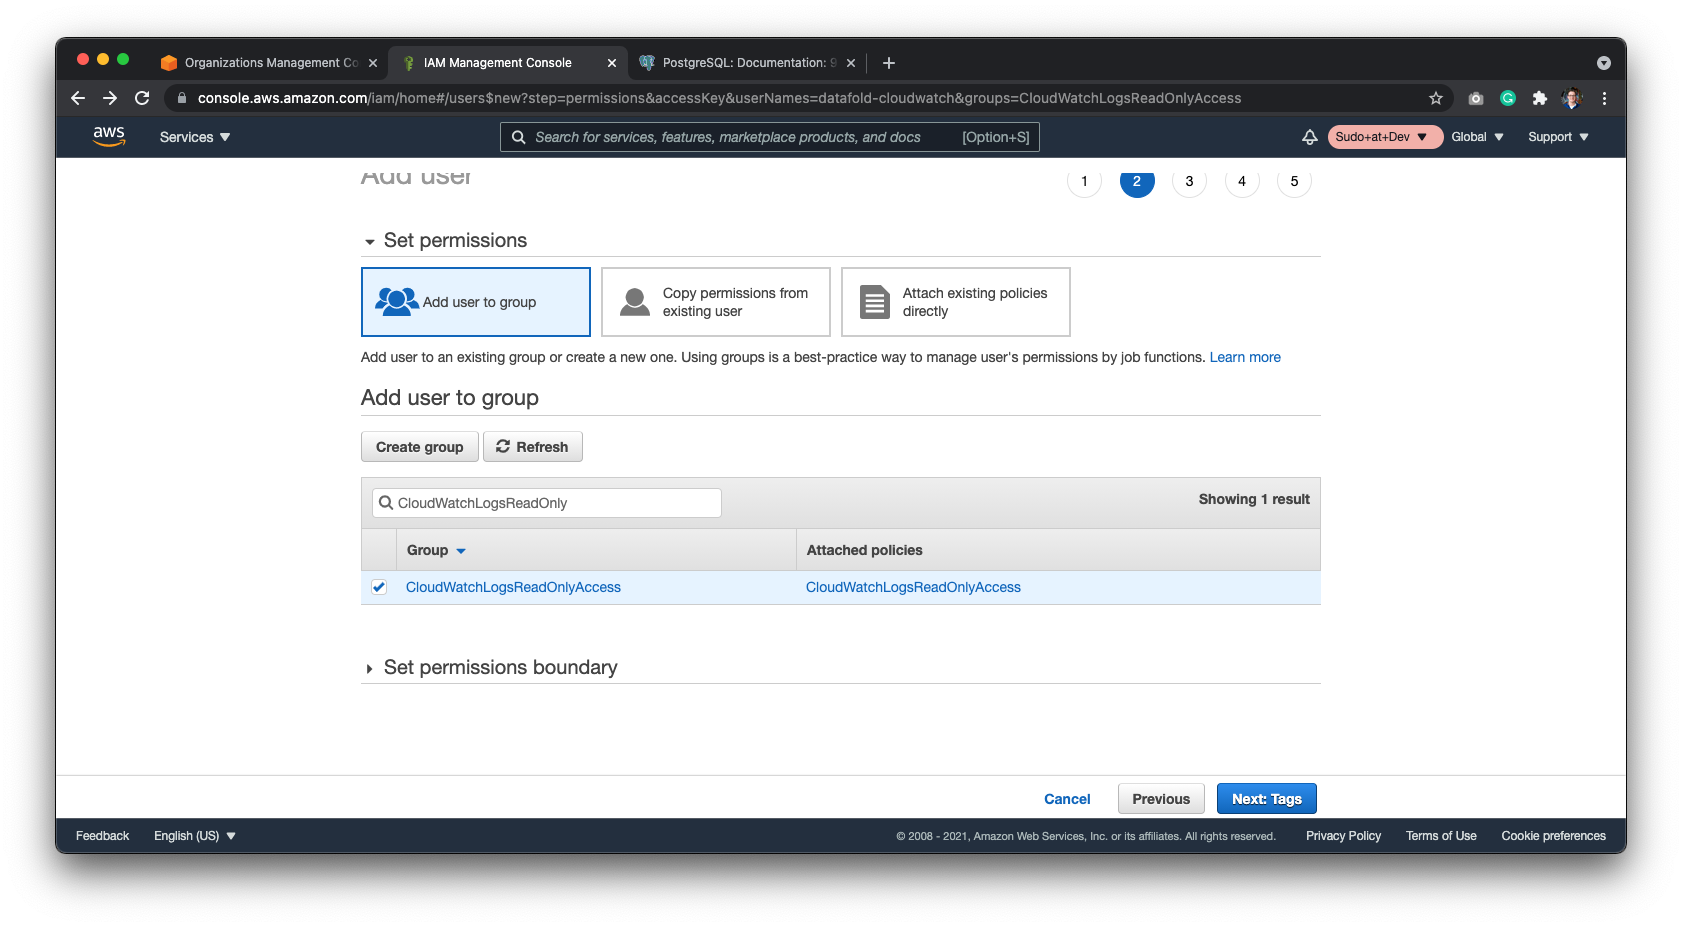Click the AWS services search field
1682x927 pixels.
click(x=769, y=137)
